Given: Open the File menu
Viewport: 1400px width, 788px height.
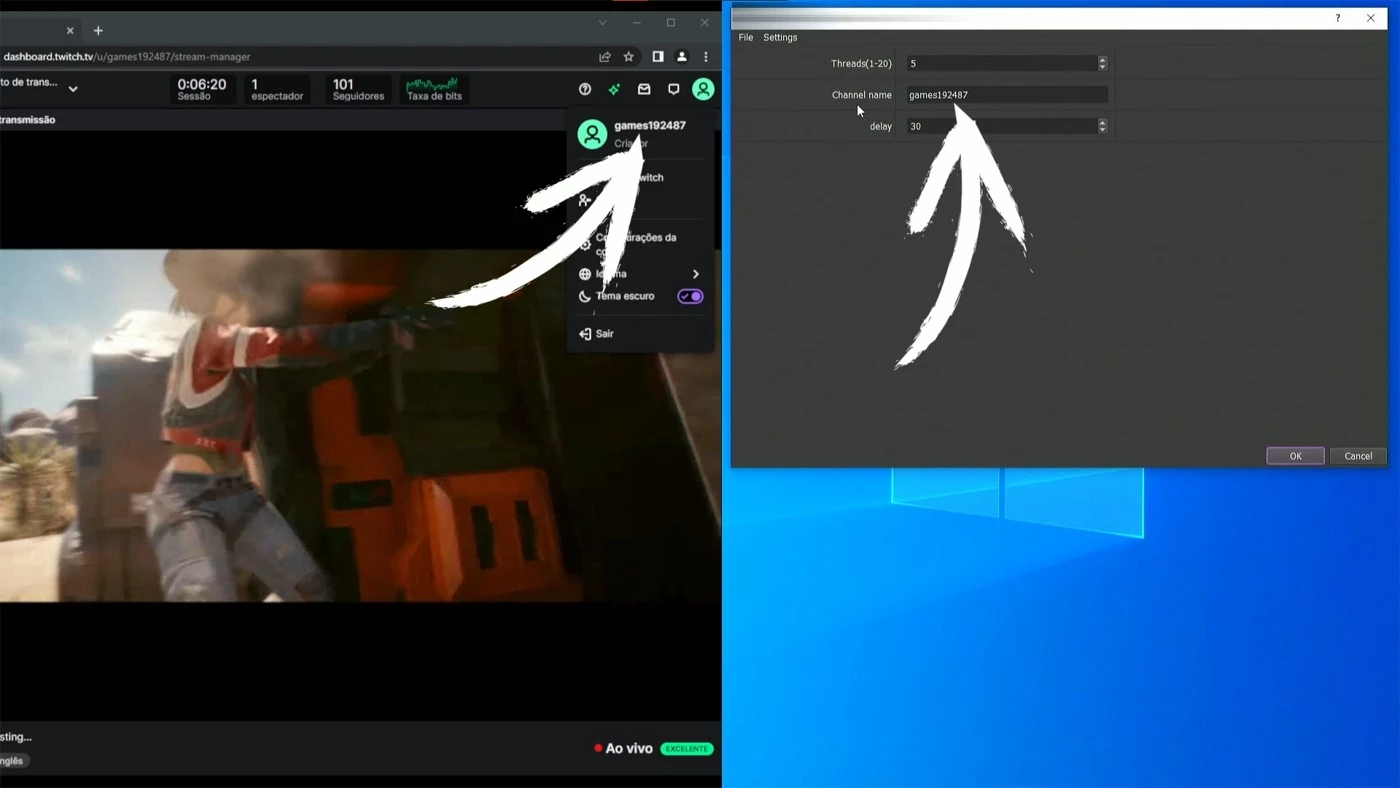Looking at the screenshot, I should coord(745,37).
